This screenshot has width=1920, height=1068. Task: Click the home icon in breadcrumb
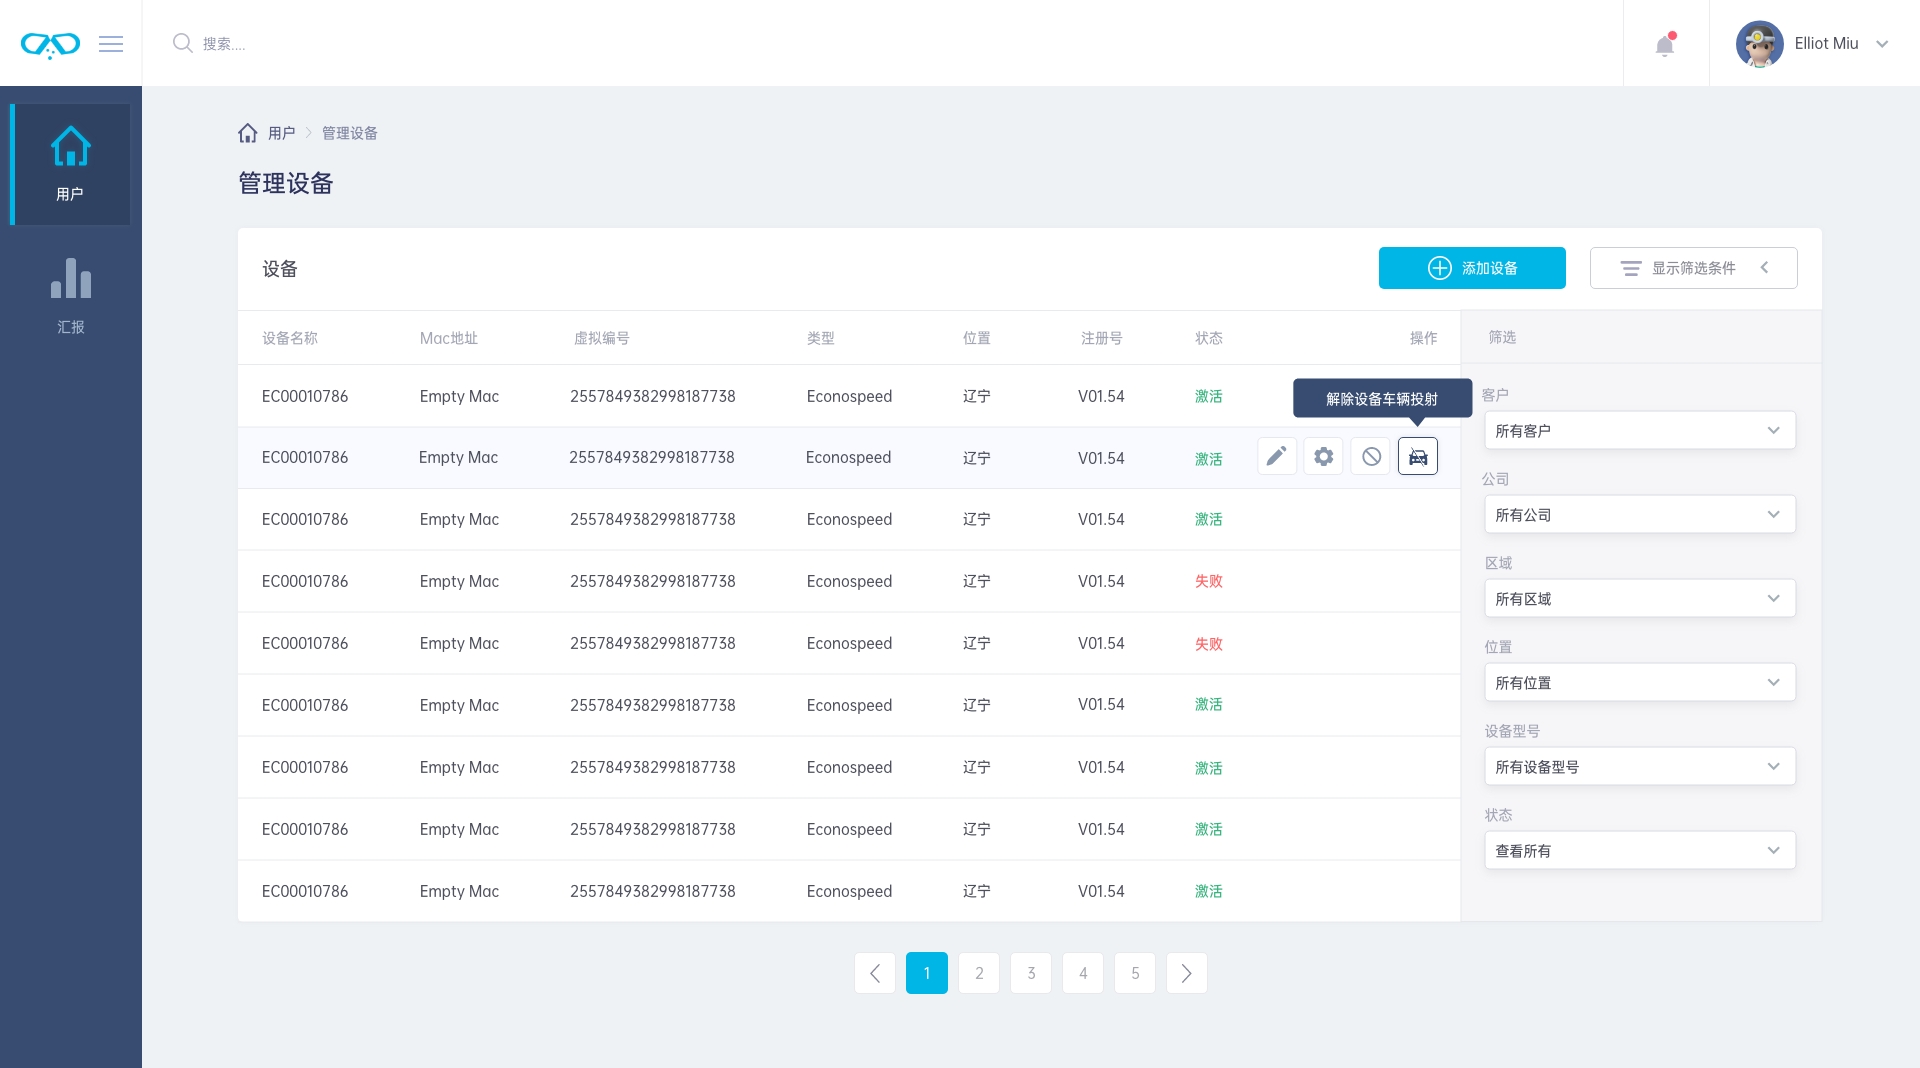click(248, 133)
